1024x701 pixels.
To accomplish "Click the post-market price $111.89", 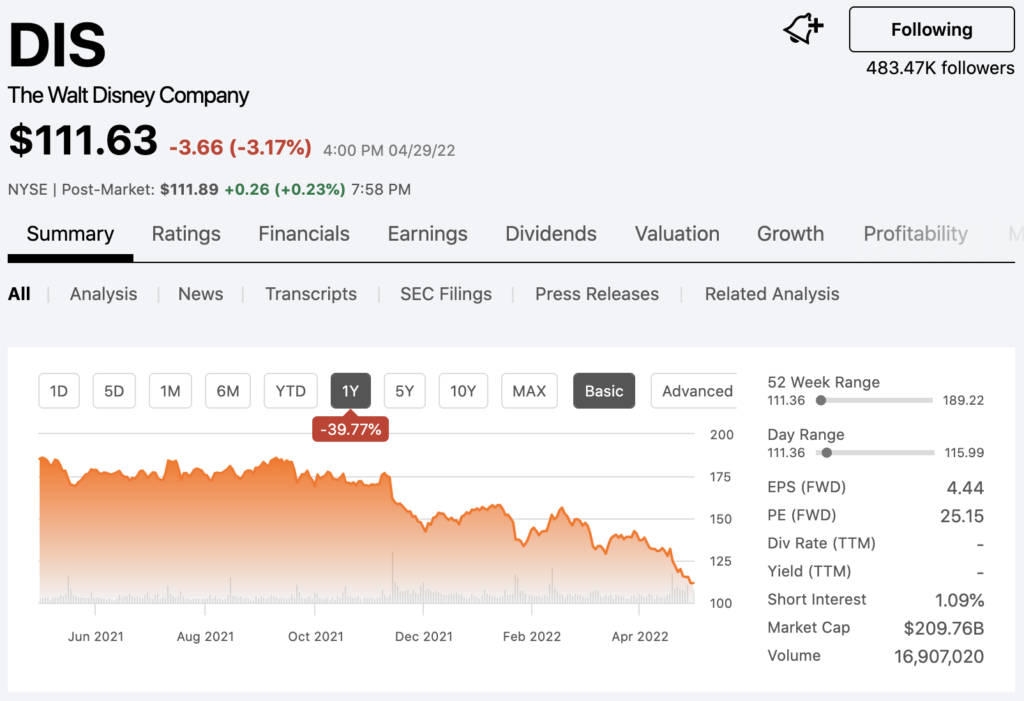I will coord(189,189).
